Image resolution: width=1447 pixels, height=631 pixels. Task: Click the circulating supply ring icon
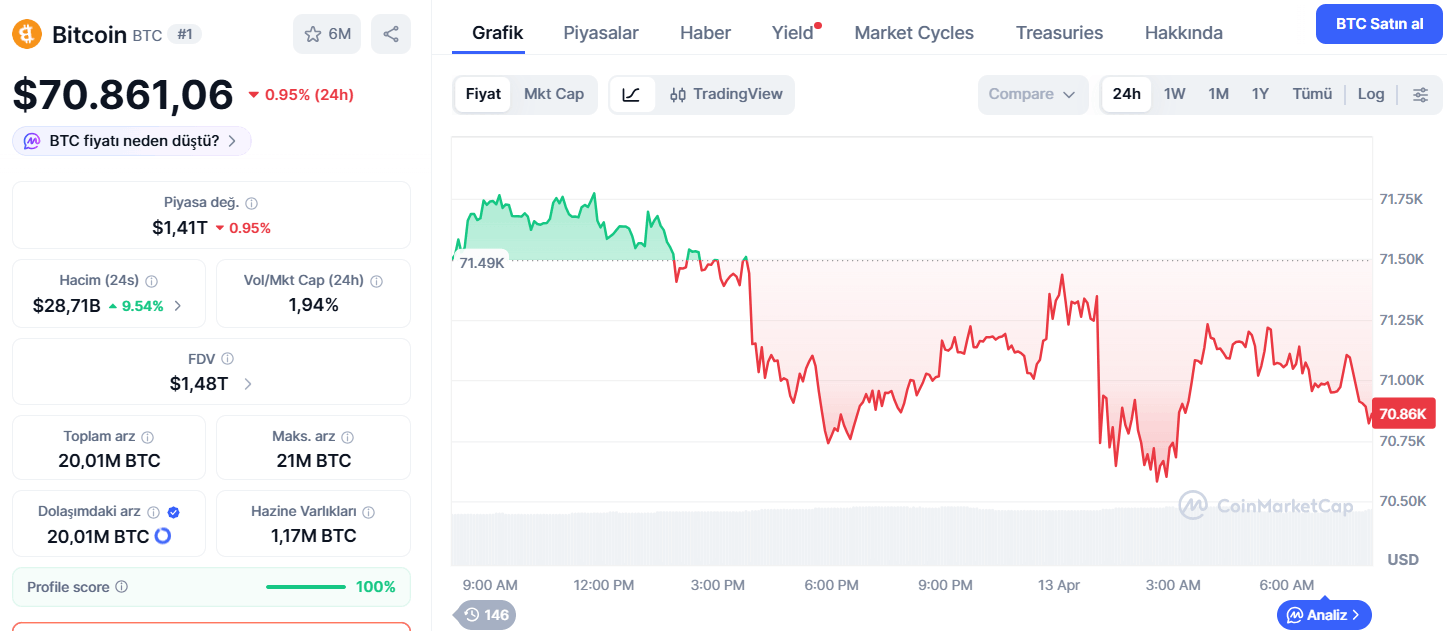coord(163,536)
